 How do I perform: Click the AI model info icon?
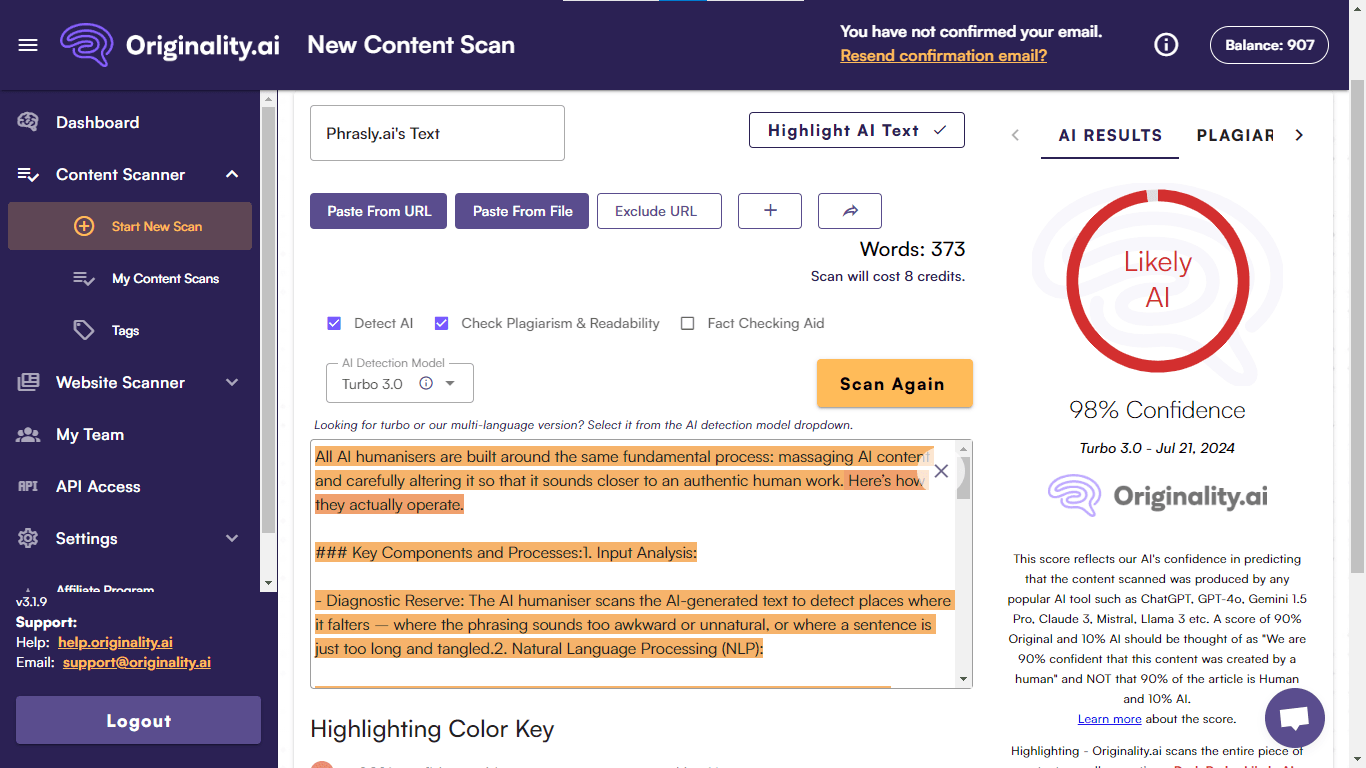pyautogui.click(x=426, y=383)
